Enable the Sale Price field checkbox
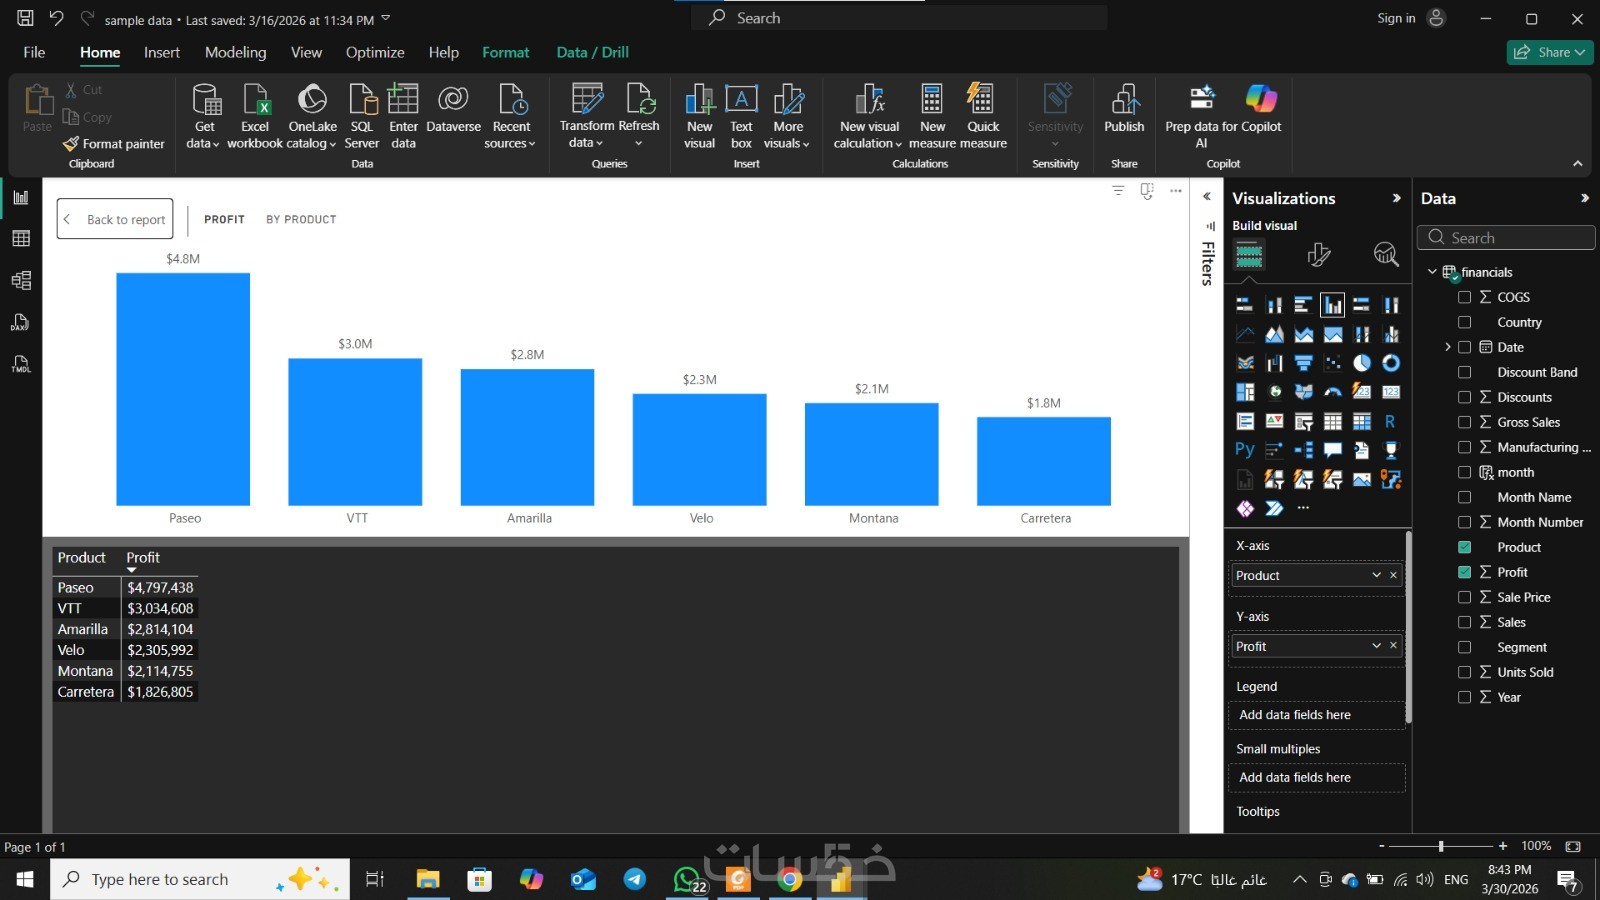 (1465, 597)
